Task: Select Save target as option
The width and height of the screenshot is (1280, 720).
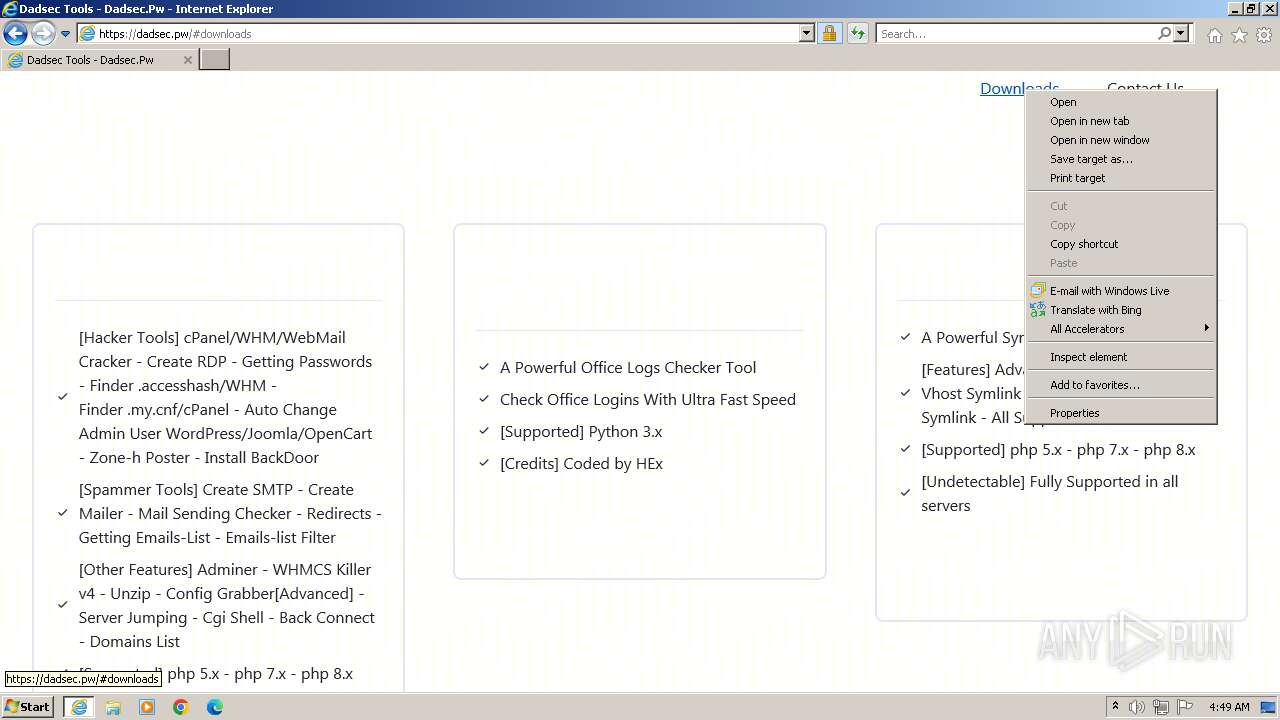Action: click(1091, 159)
